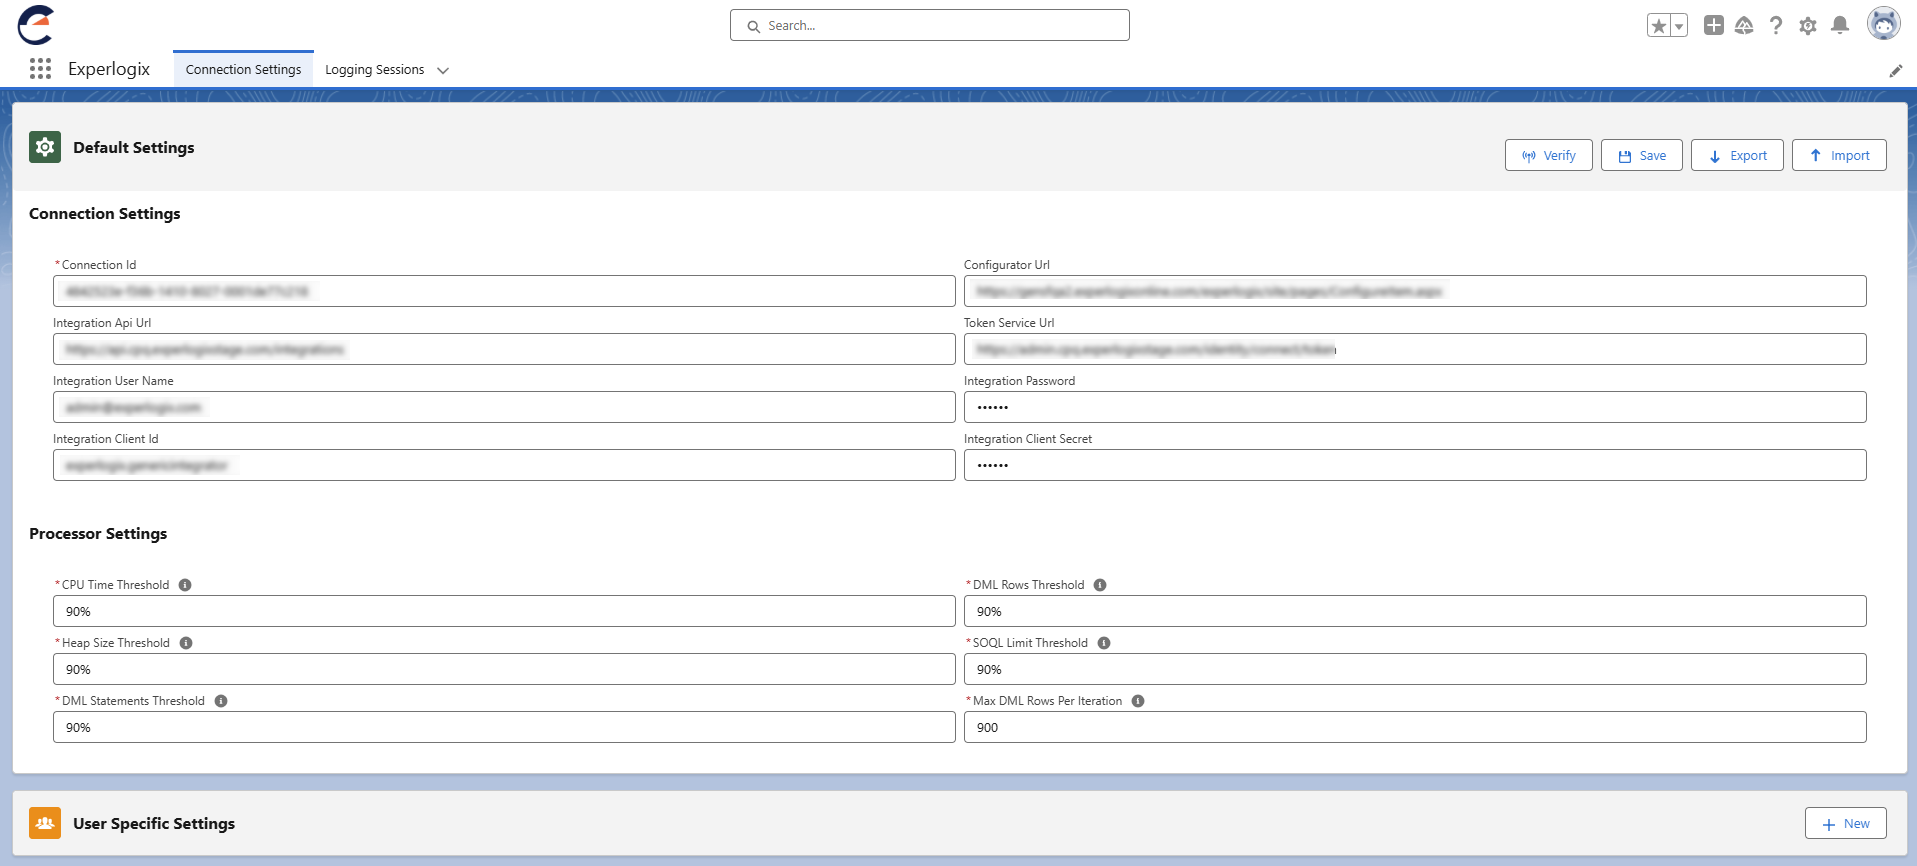
Task: Click the User Specific Settings people icon
Action: tap(45, 823)
